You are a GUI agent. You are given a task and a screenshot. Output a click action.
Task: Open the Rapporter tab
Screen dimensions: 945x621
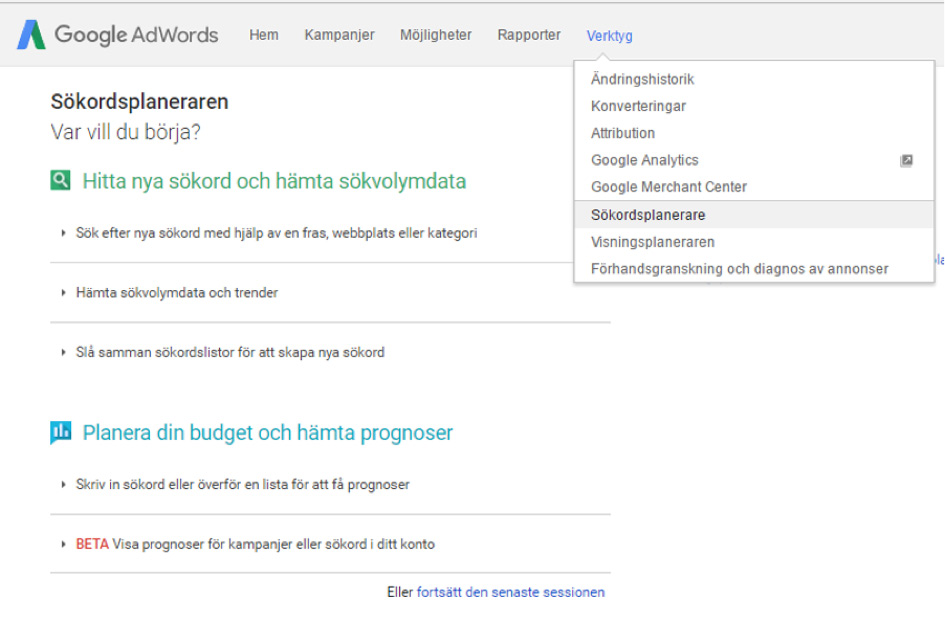click(529, 35)
